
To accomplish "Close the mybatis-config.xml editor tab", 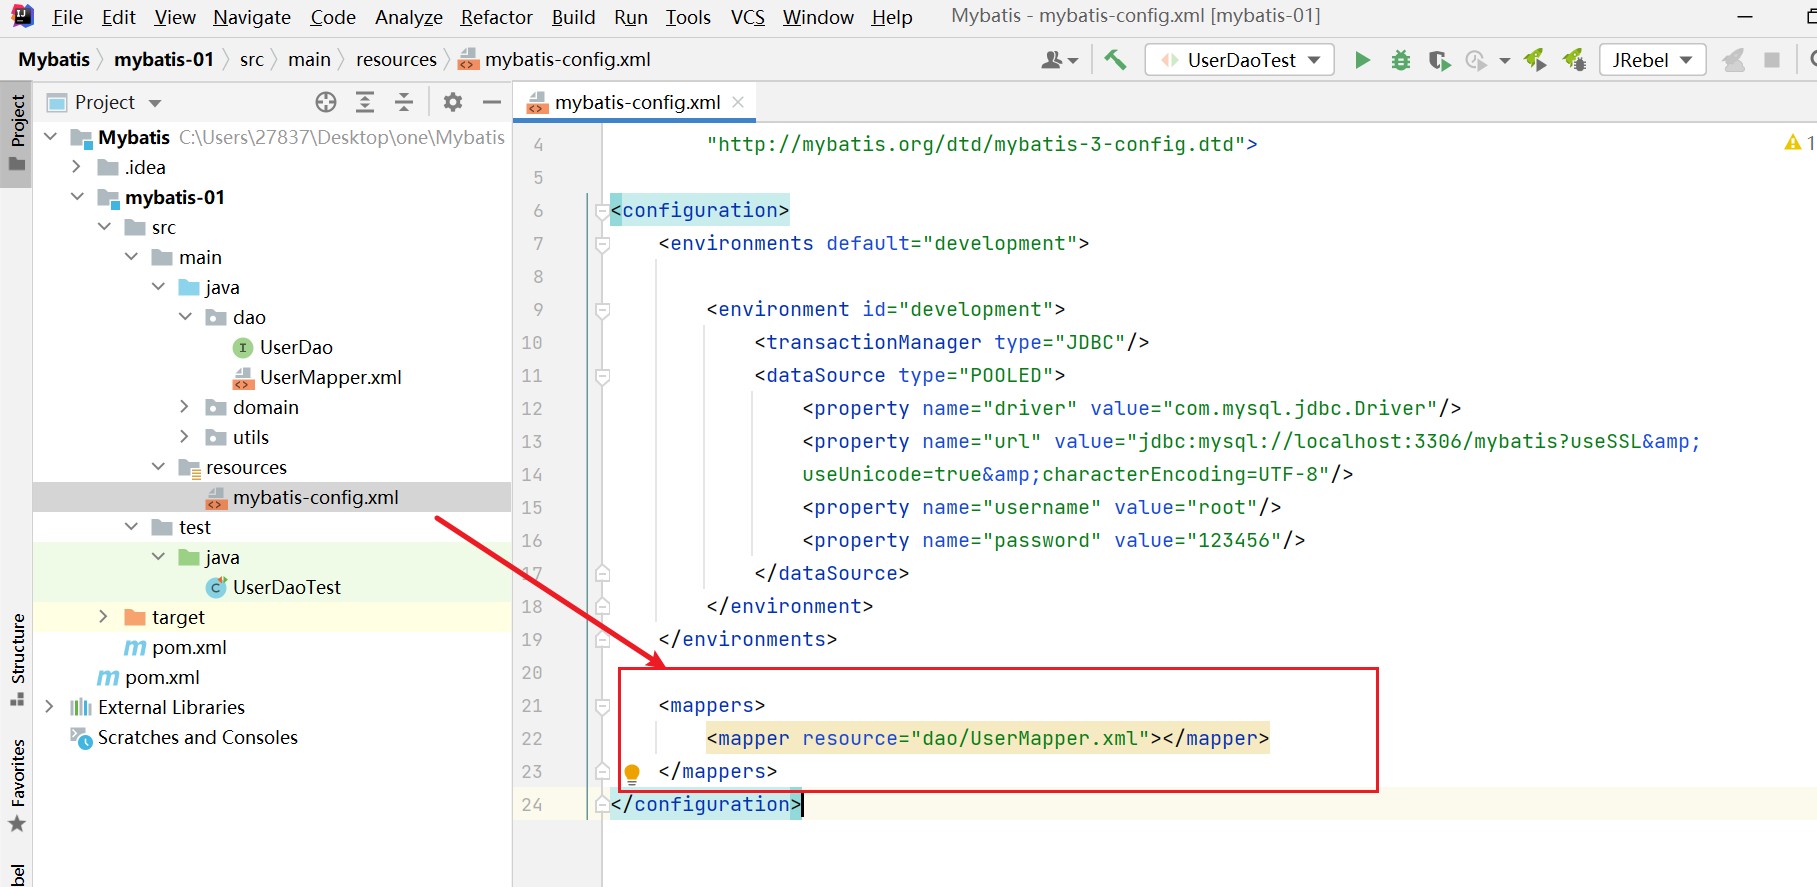I will point(738,102).
